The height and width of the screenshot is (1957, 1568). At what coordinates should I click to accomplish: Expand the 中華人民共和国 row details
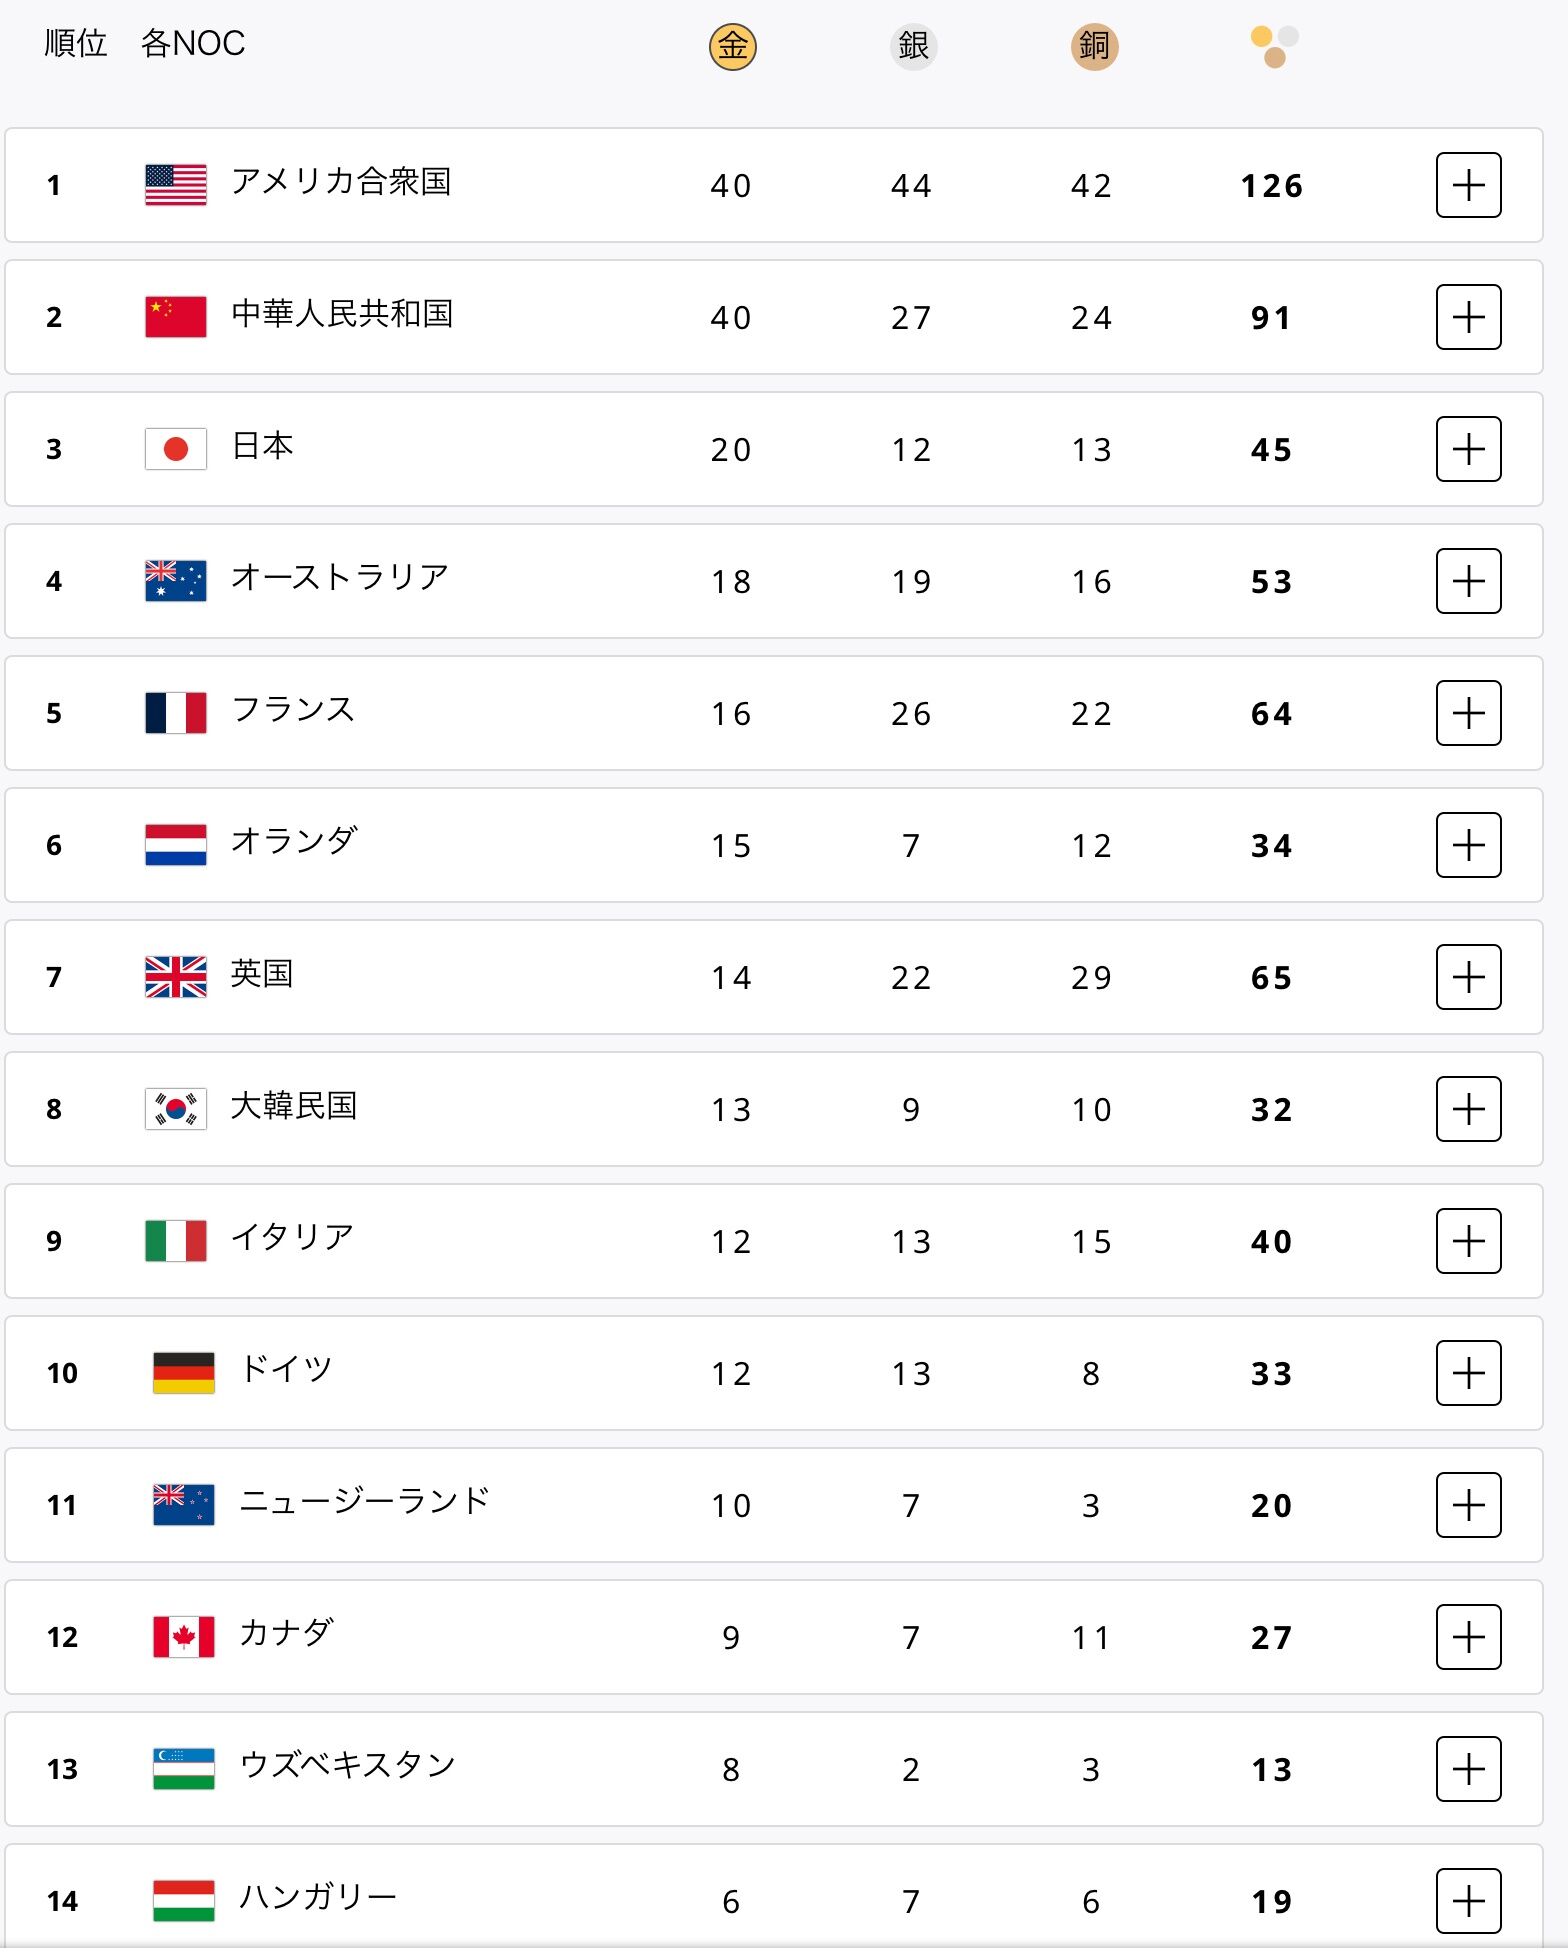1468,317
